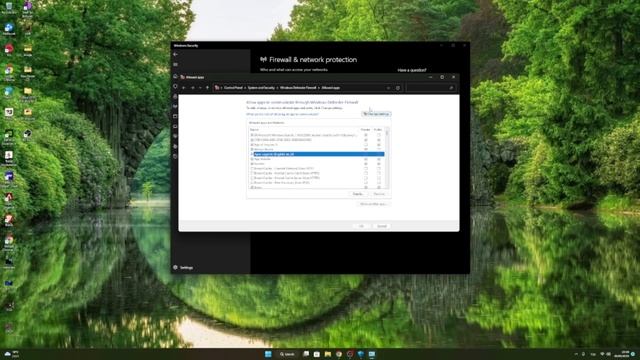Open the weather widget on the taskbar
The height and width of the screenshot is (360, 640).
[x=11, y=354]
